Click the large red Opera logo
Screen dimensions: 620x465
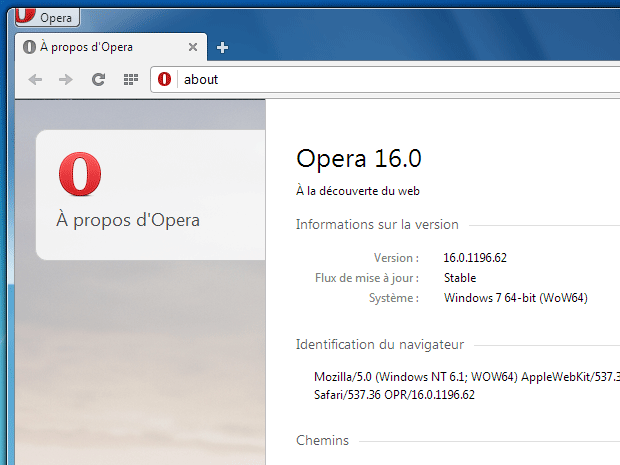coord(80,174)
